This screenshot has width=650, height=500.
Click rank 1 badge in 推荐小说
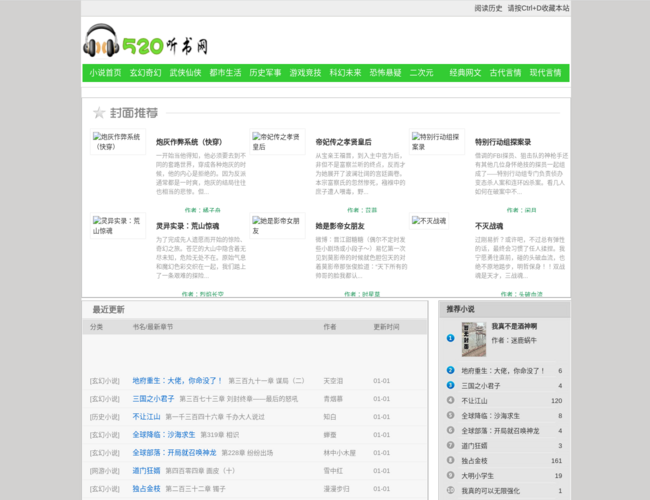tap(450, 338)
